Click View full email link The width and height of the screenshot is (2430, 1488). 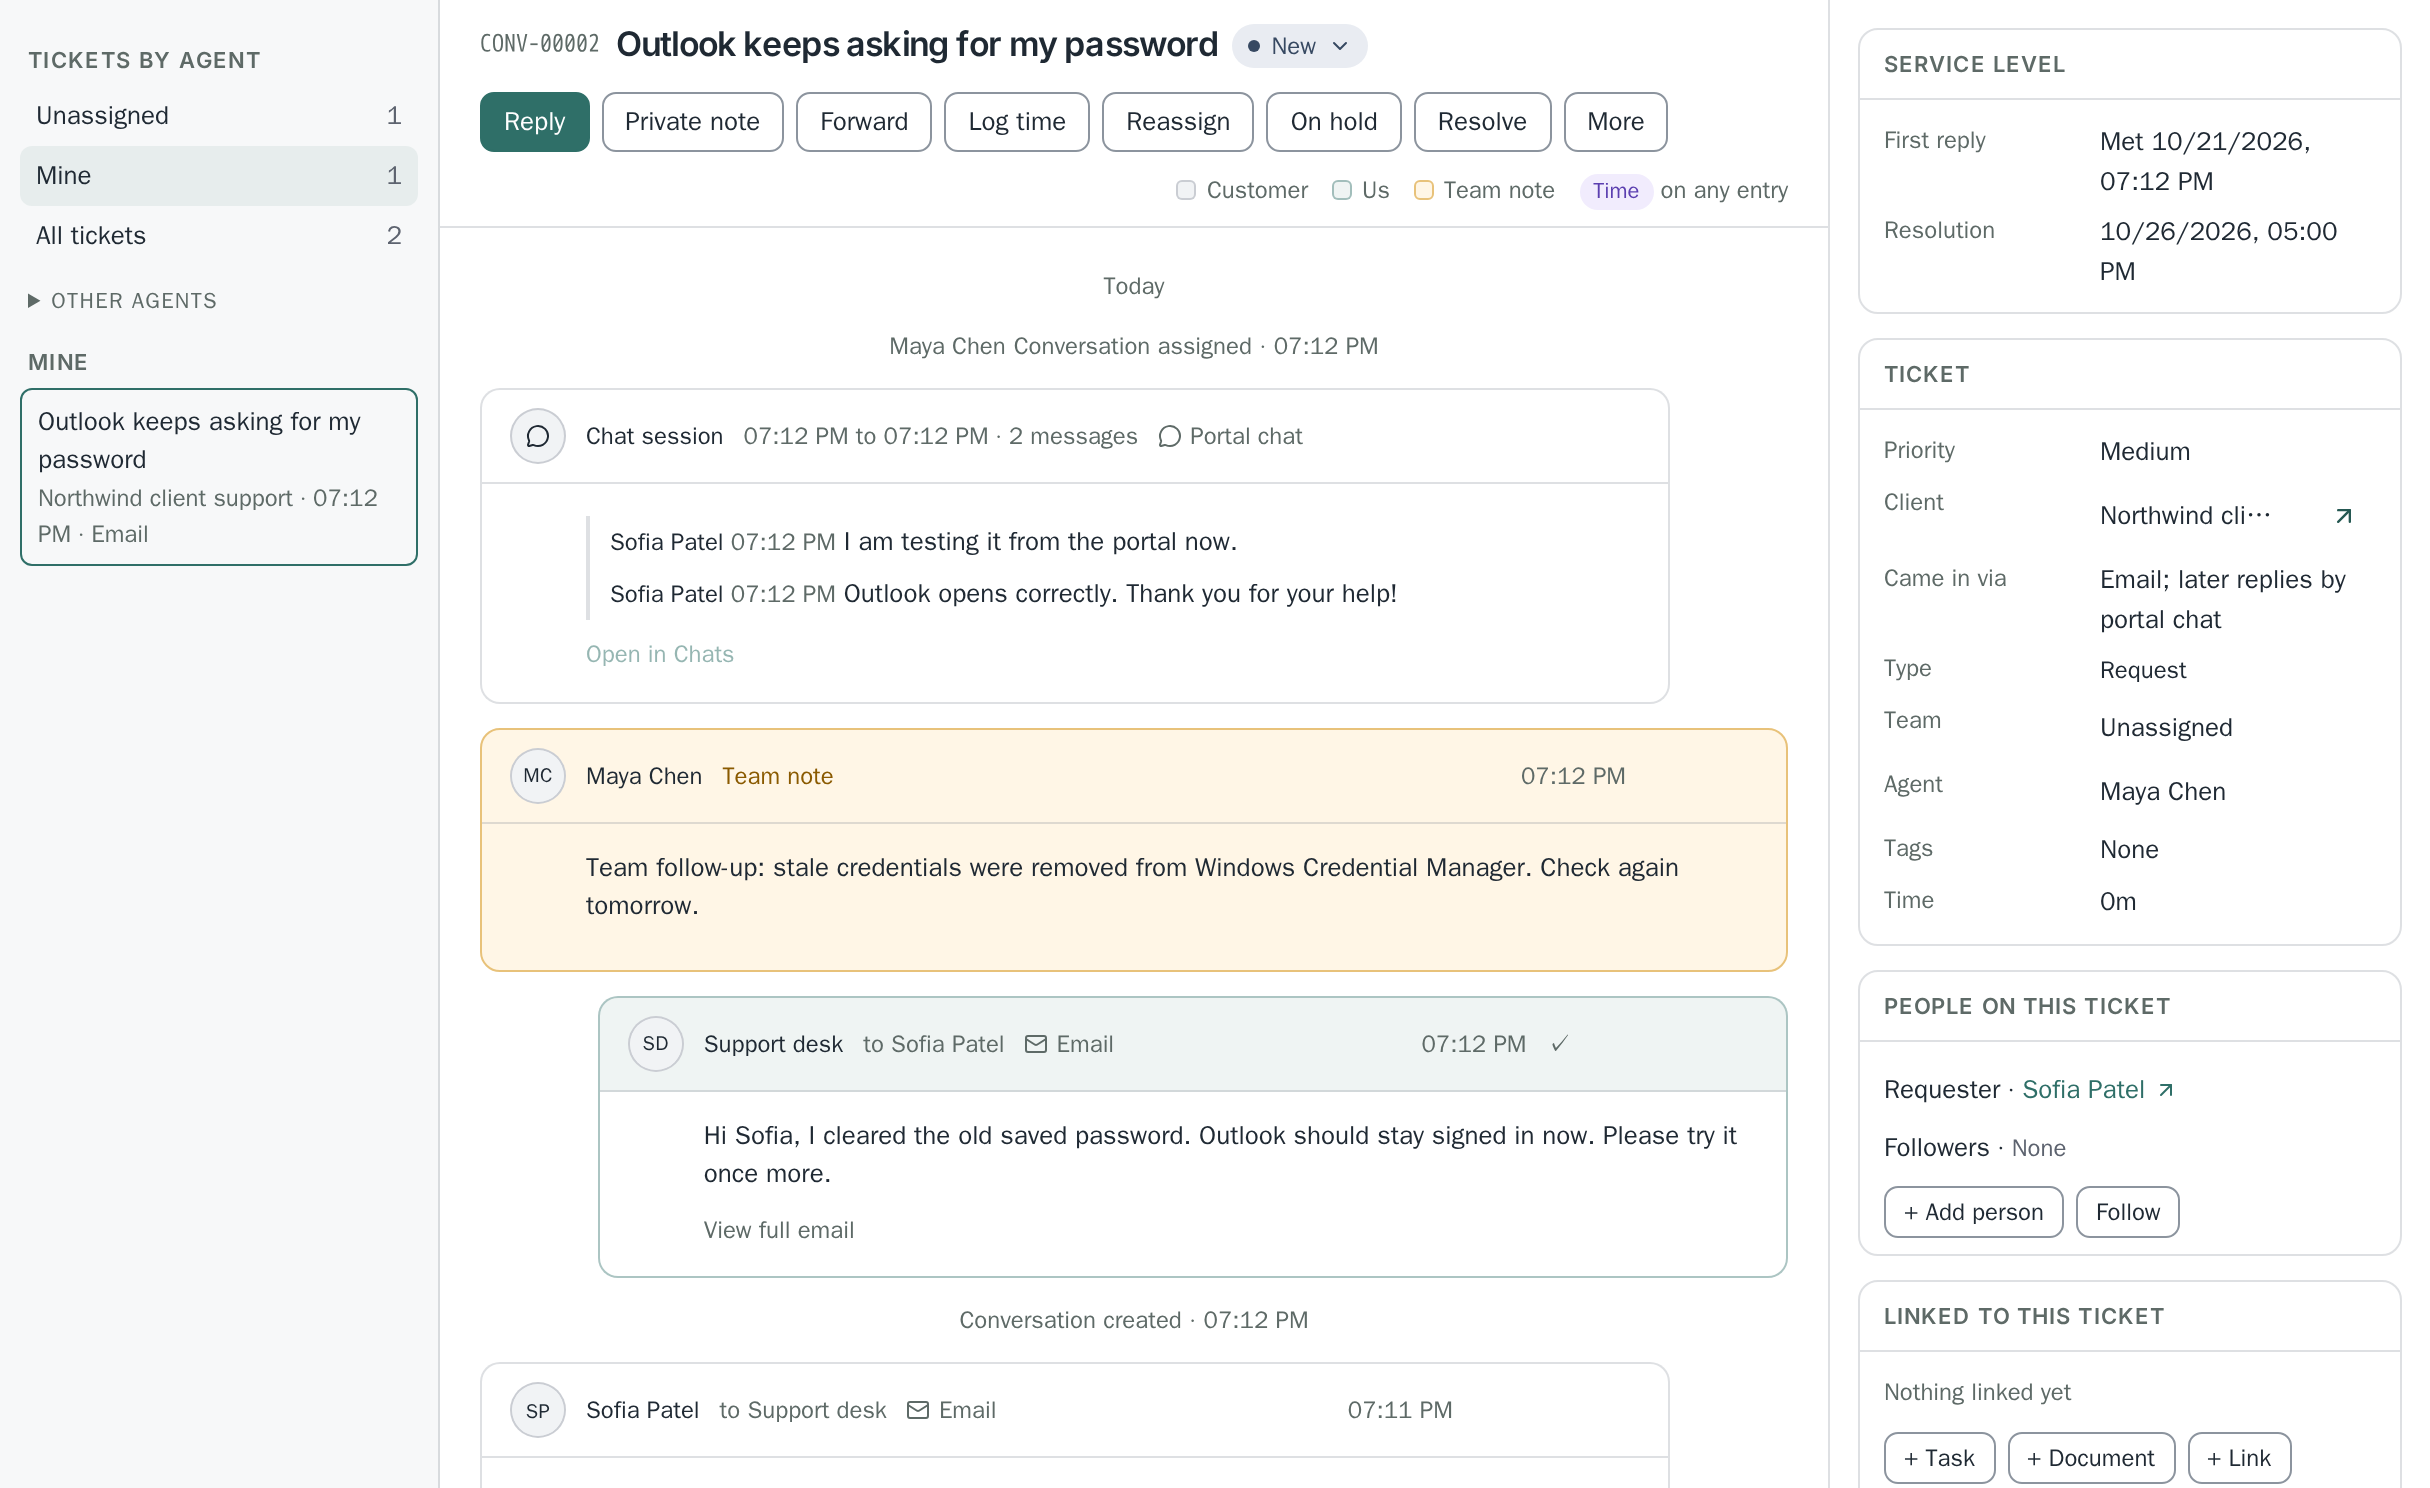click(x=779, y=1230)
